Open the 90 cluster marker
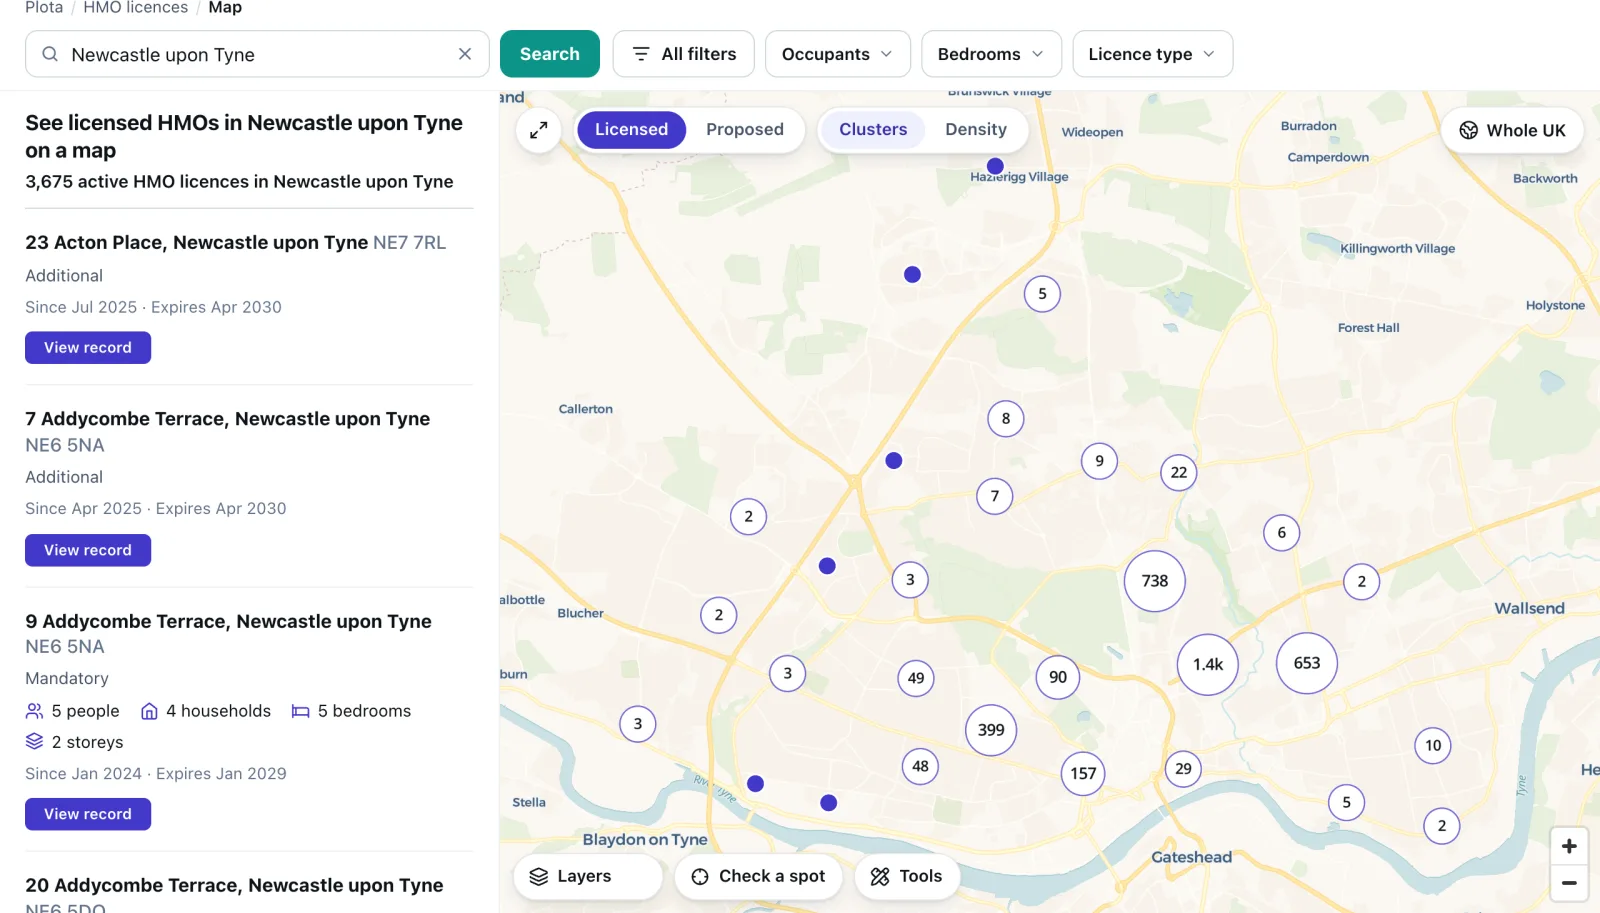 tap(1058, 677)
